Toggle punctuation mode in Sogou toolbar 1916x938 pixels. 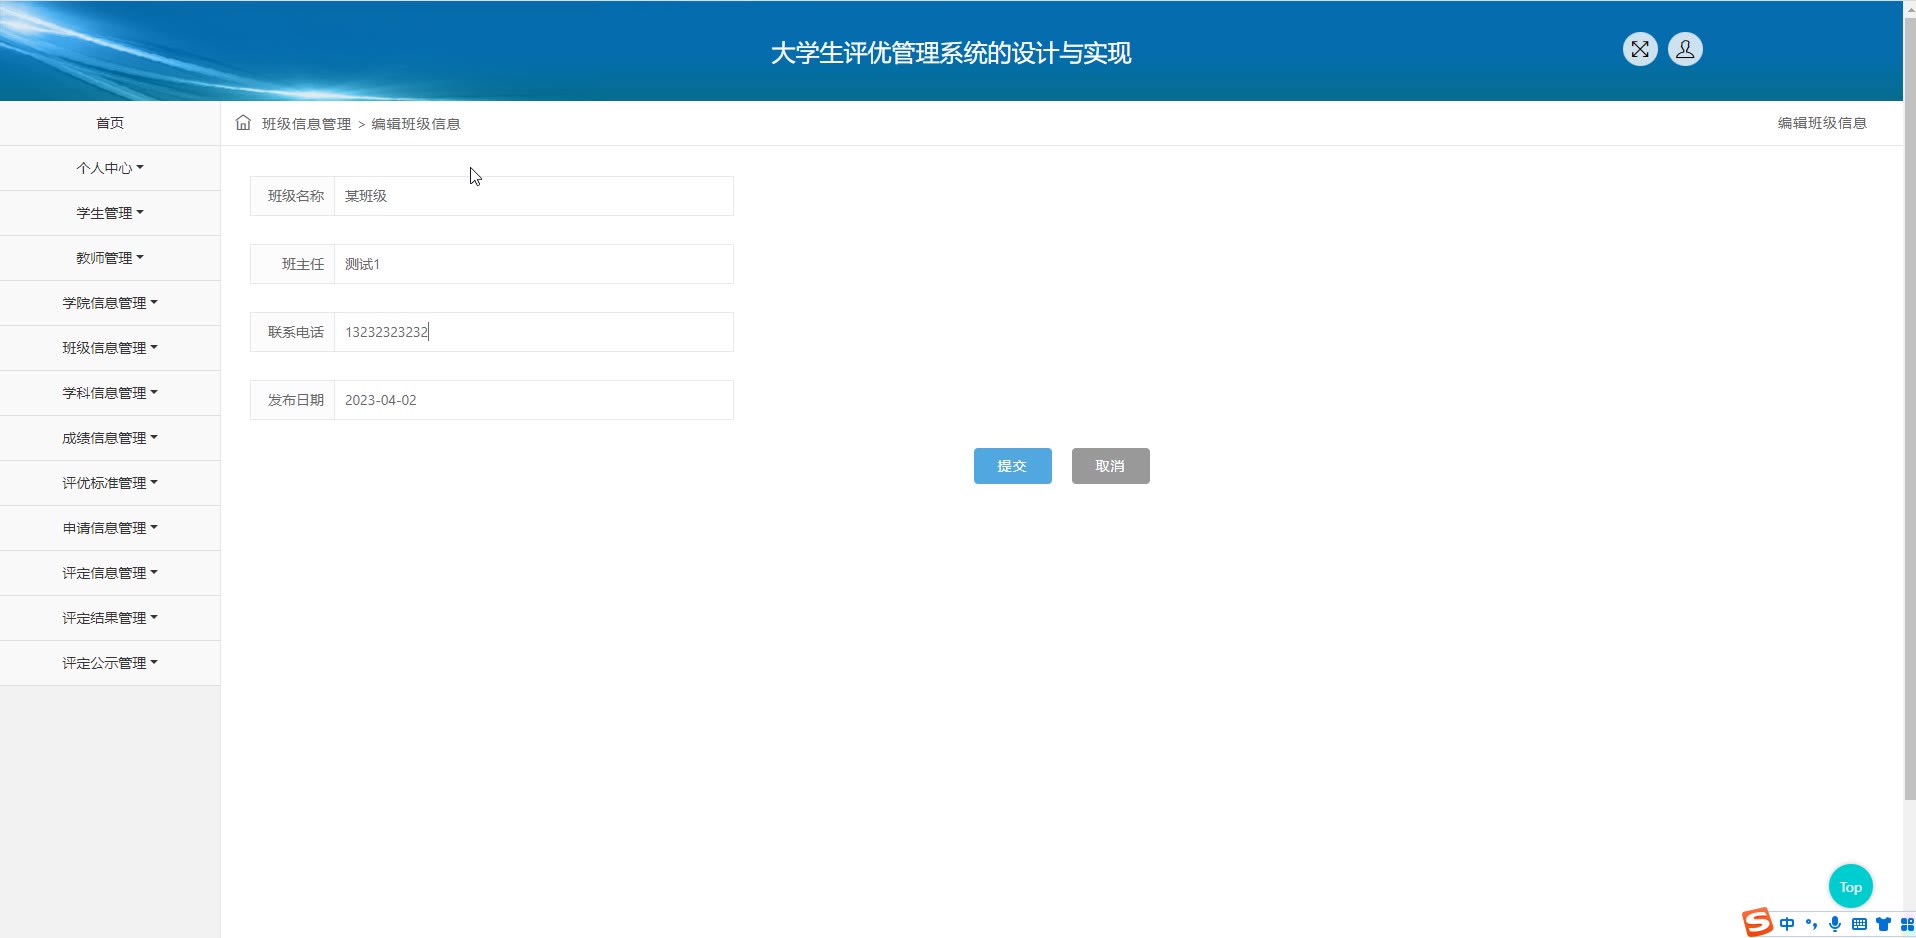pyautogui.click(x=1811, y=924)
